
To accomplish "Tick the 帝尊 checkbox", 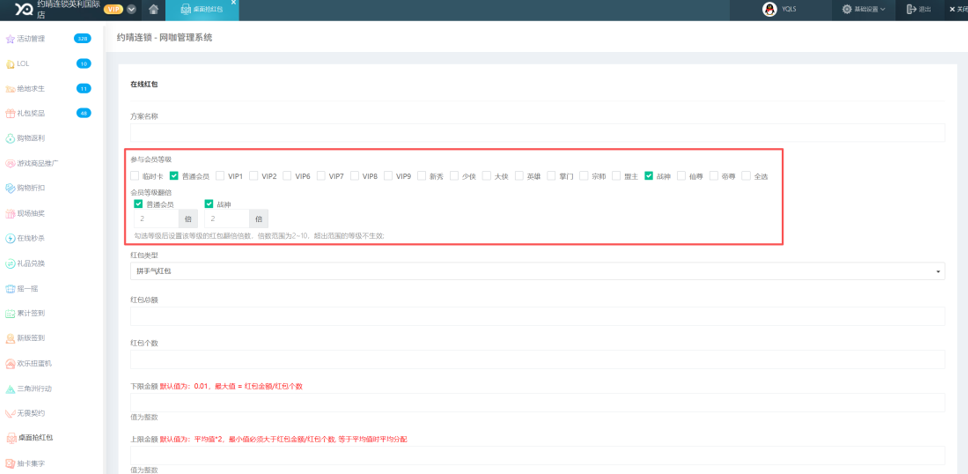I will click(x=714, y=176).
